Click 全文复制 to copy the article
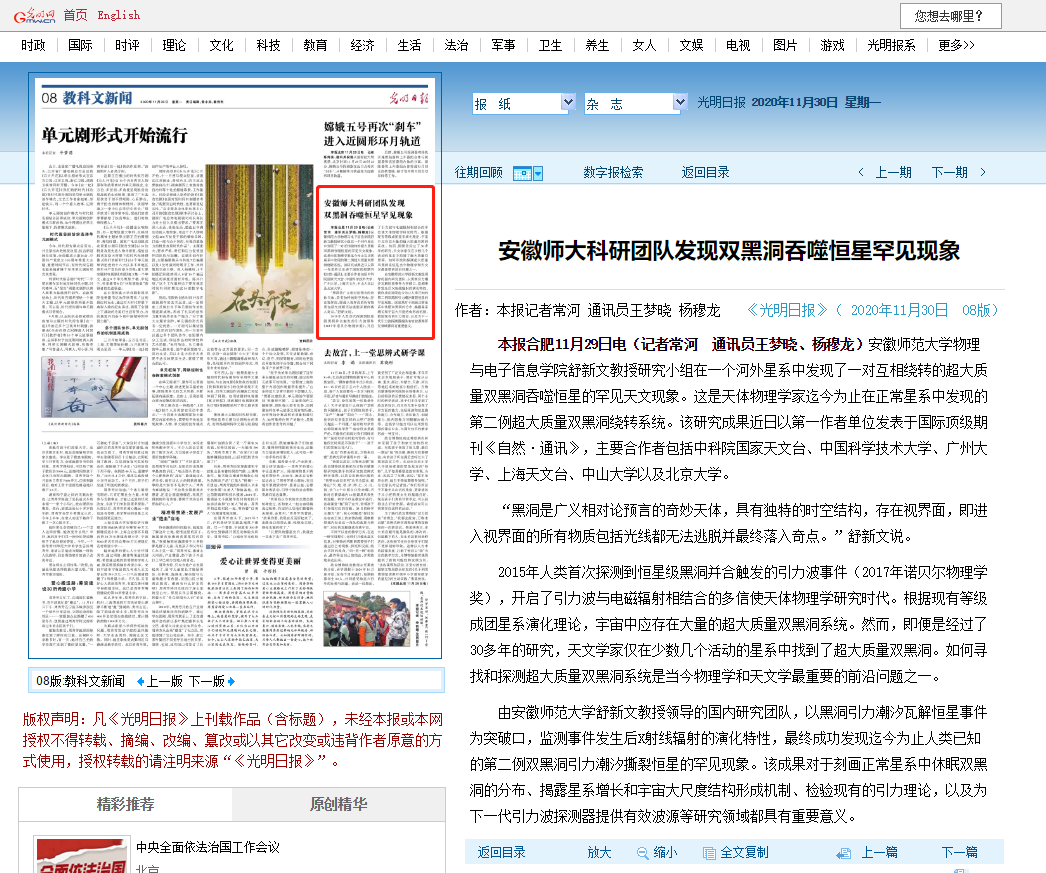Image resolution: width=1046 pixels, height=873 pixels. [744, 852]
